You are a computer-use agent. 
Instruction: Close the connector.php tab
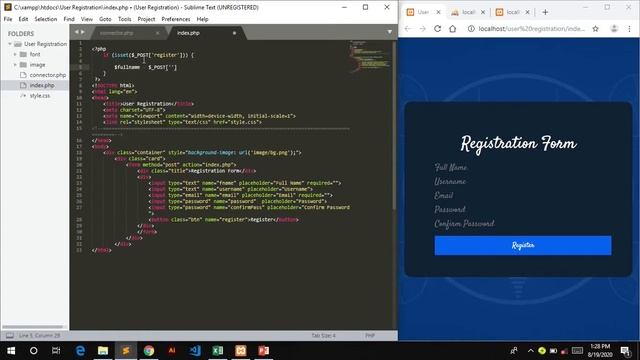click(158, 33)
